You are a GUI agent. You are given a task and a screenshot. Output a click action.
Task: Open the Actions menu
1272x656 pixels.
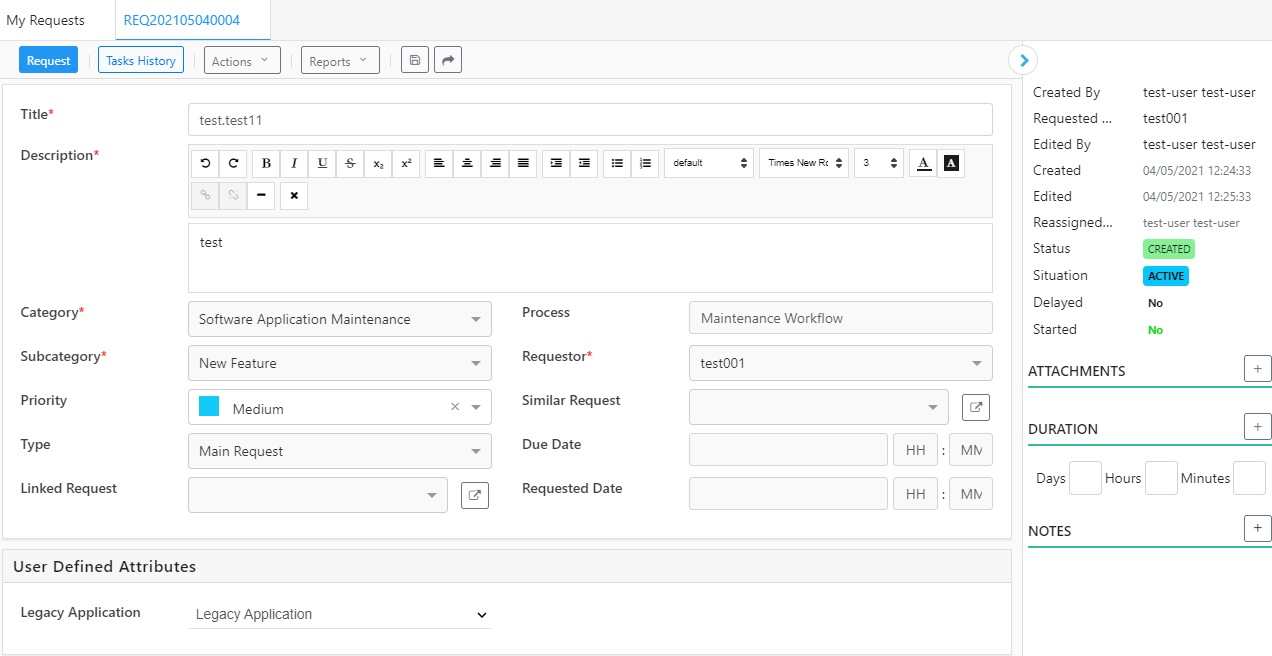(x=241, y=61)
